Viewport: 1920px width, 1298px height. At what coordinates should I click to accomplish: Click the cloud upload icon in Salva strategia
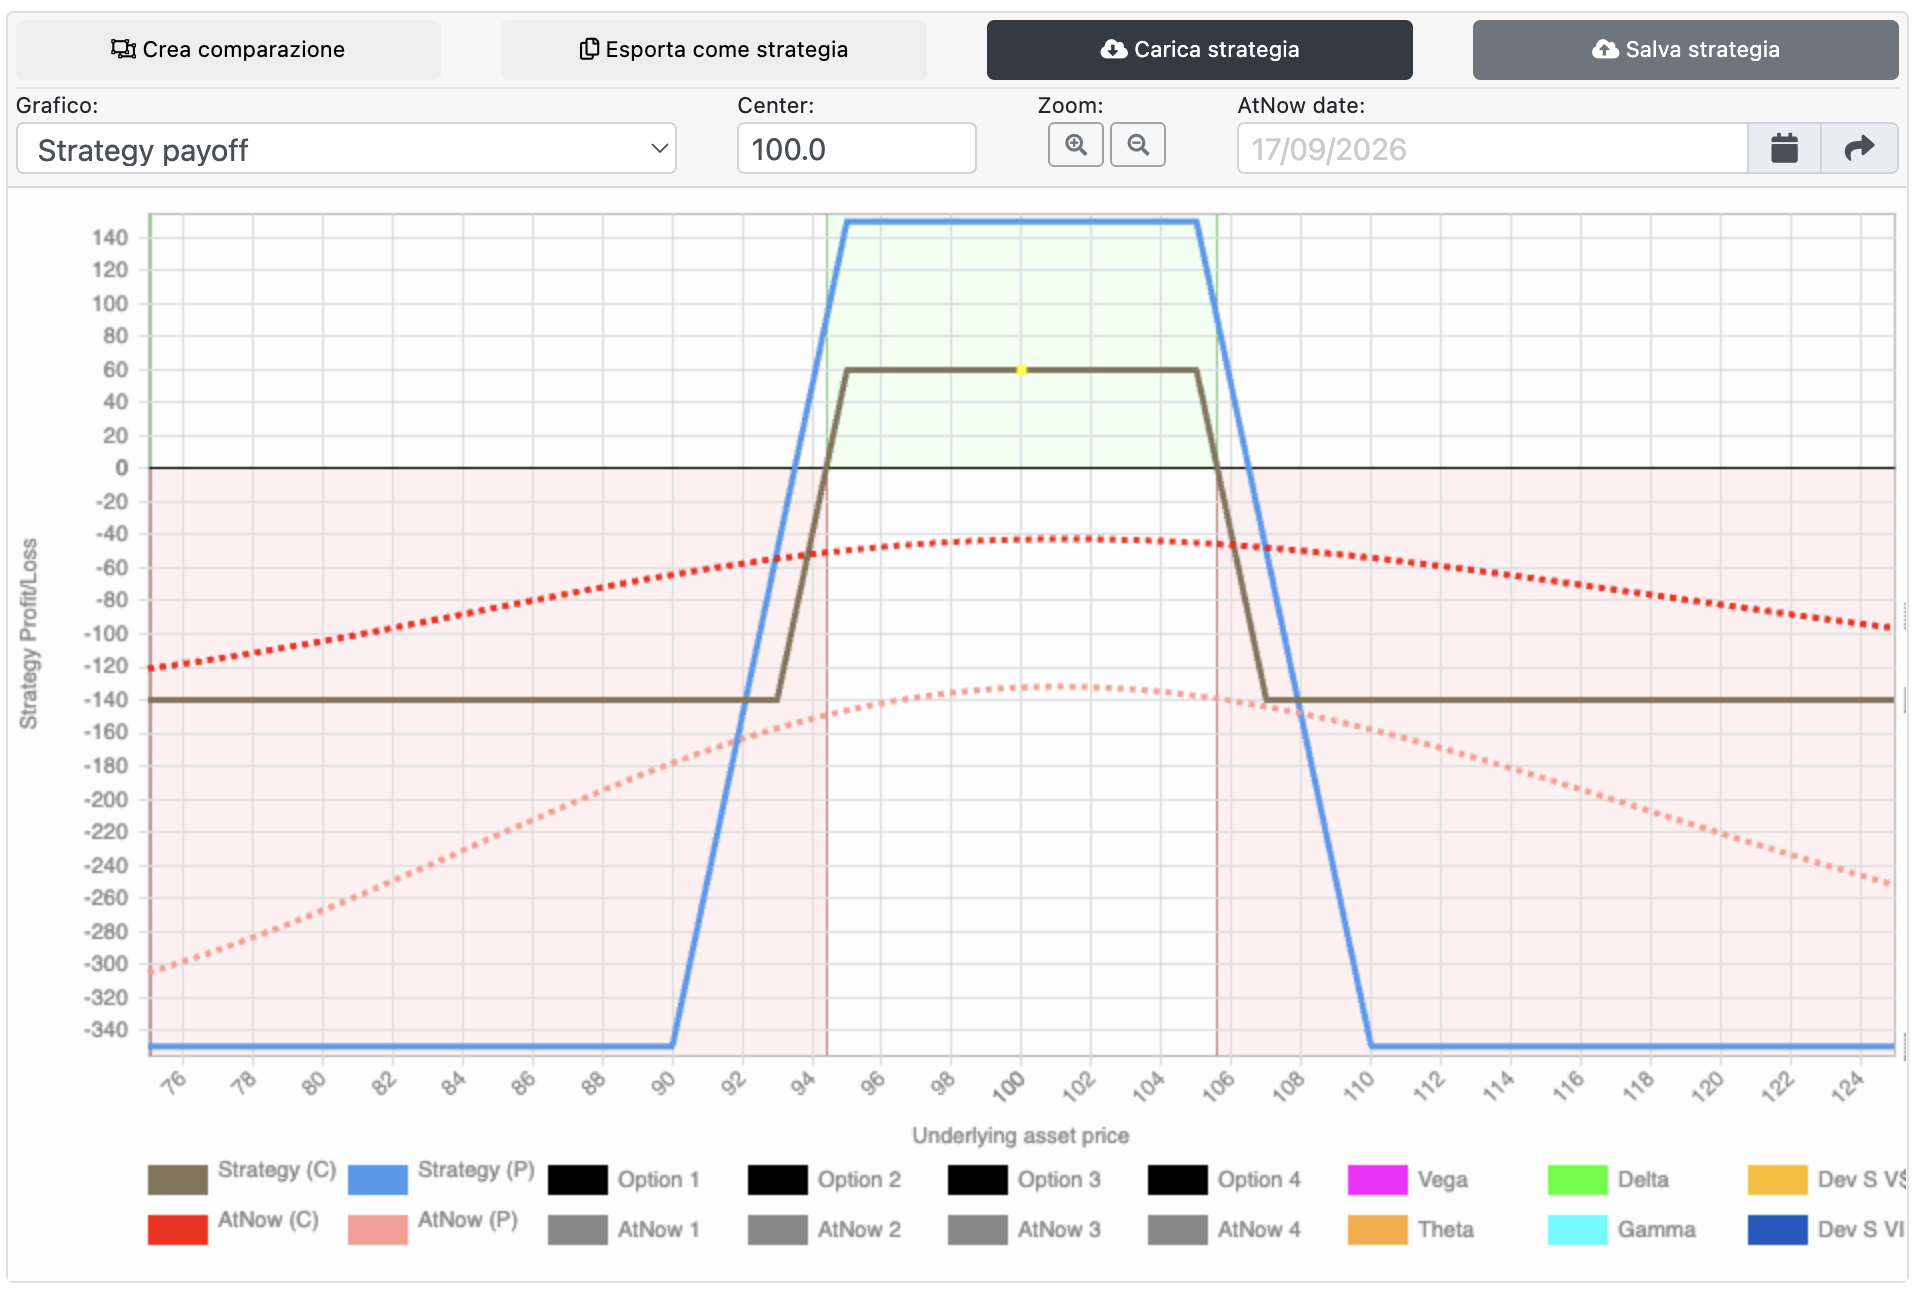coord(1605,49)
